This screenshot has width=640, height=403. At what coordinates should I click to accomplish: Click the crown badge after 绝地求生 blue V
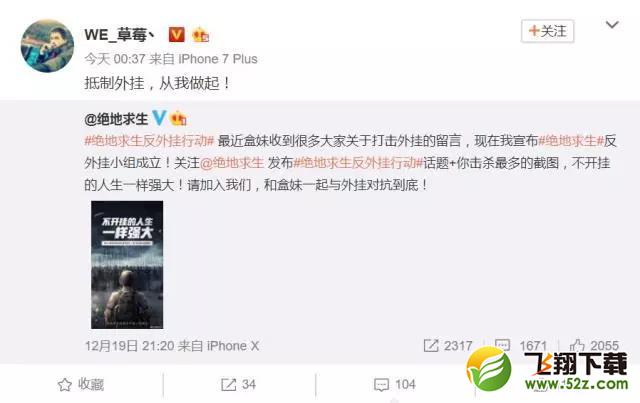pyautogui.click(x=178, y=118)
